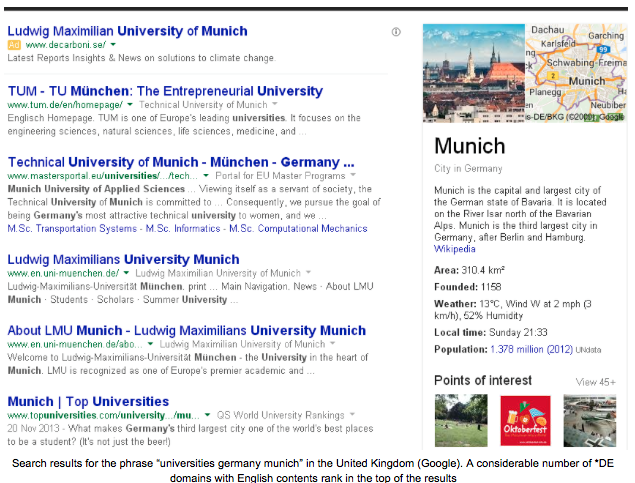Click 'City in Germany' subtitle
Viewport: 635px width, 483px height.
(x=468, y=169)
